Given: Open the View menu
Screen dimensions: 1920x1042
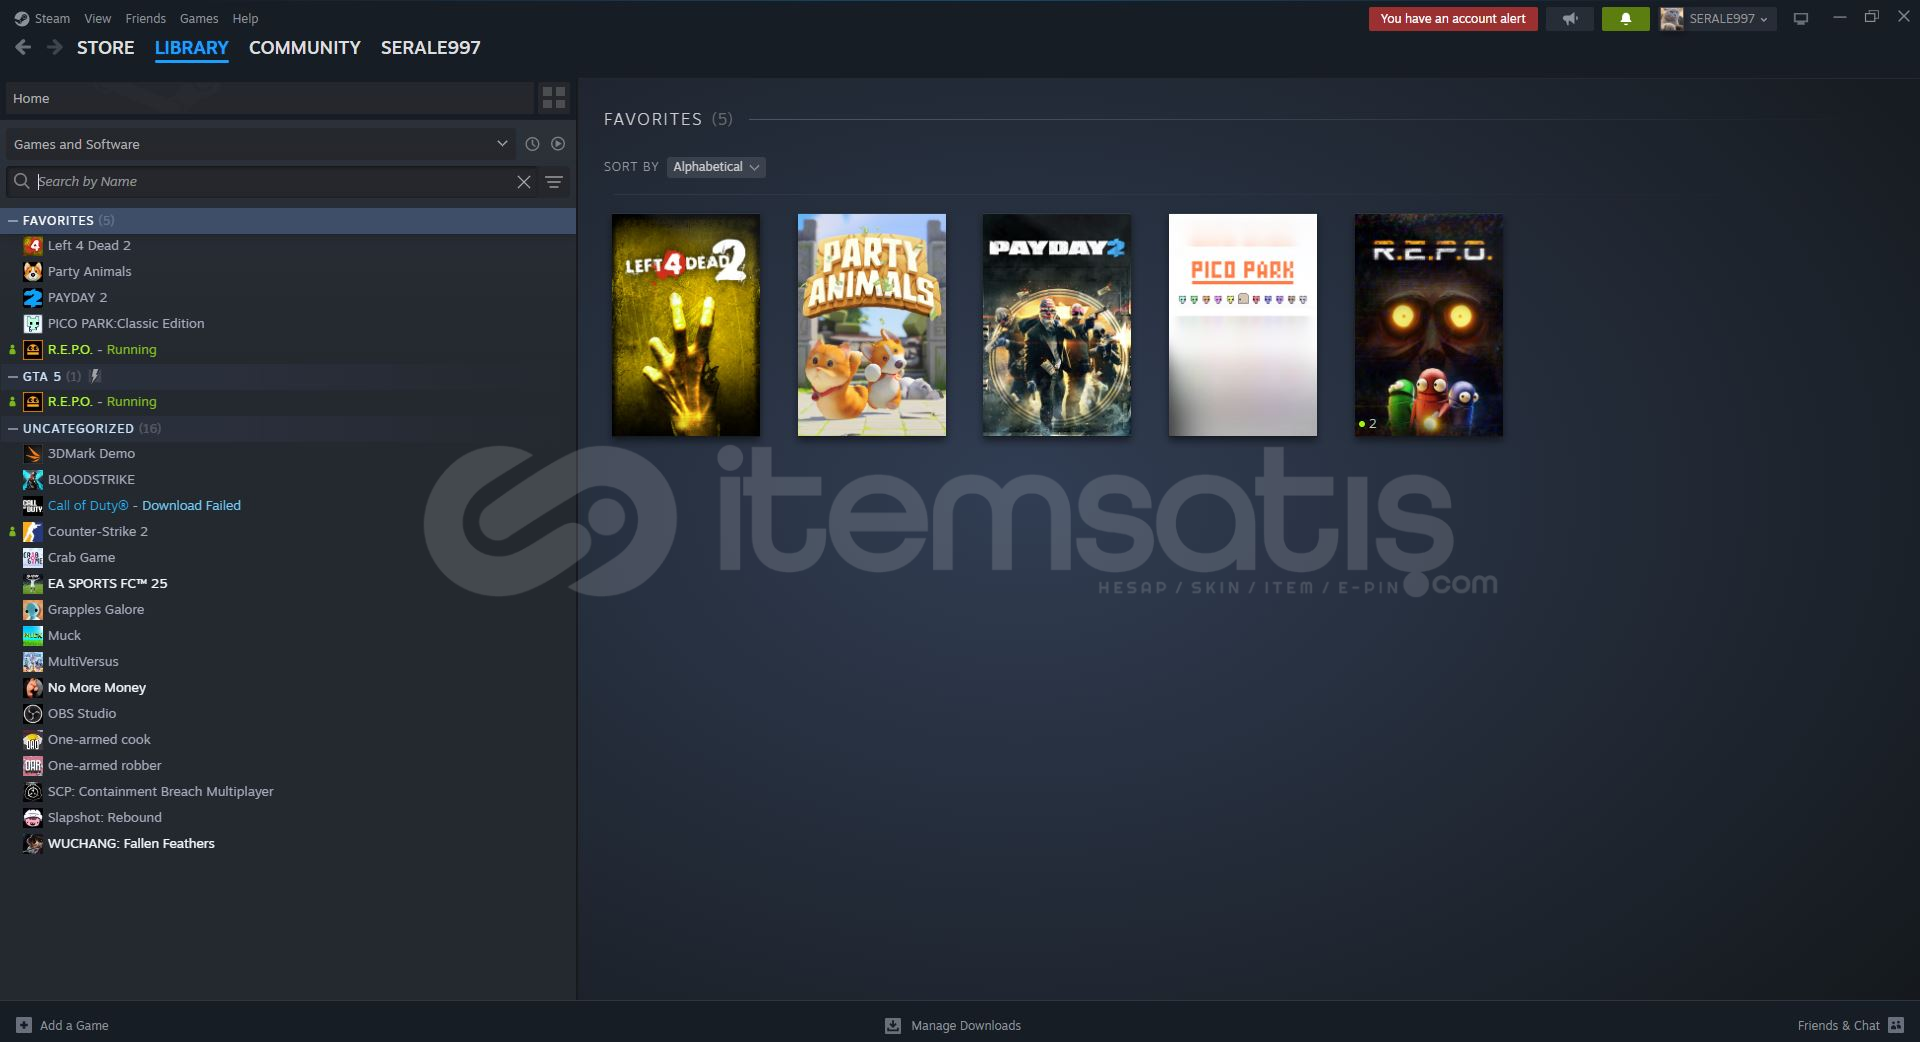Looking at the screenshot, I should click(98, 18).
